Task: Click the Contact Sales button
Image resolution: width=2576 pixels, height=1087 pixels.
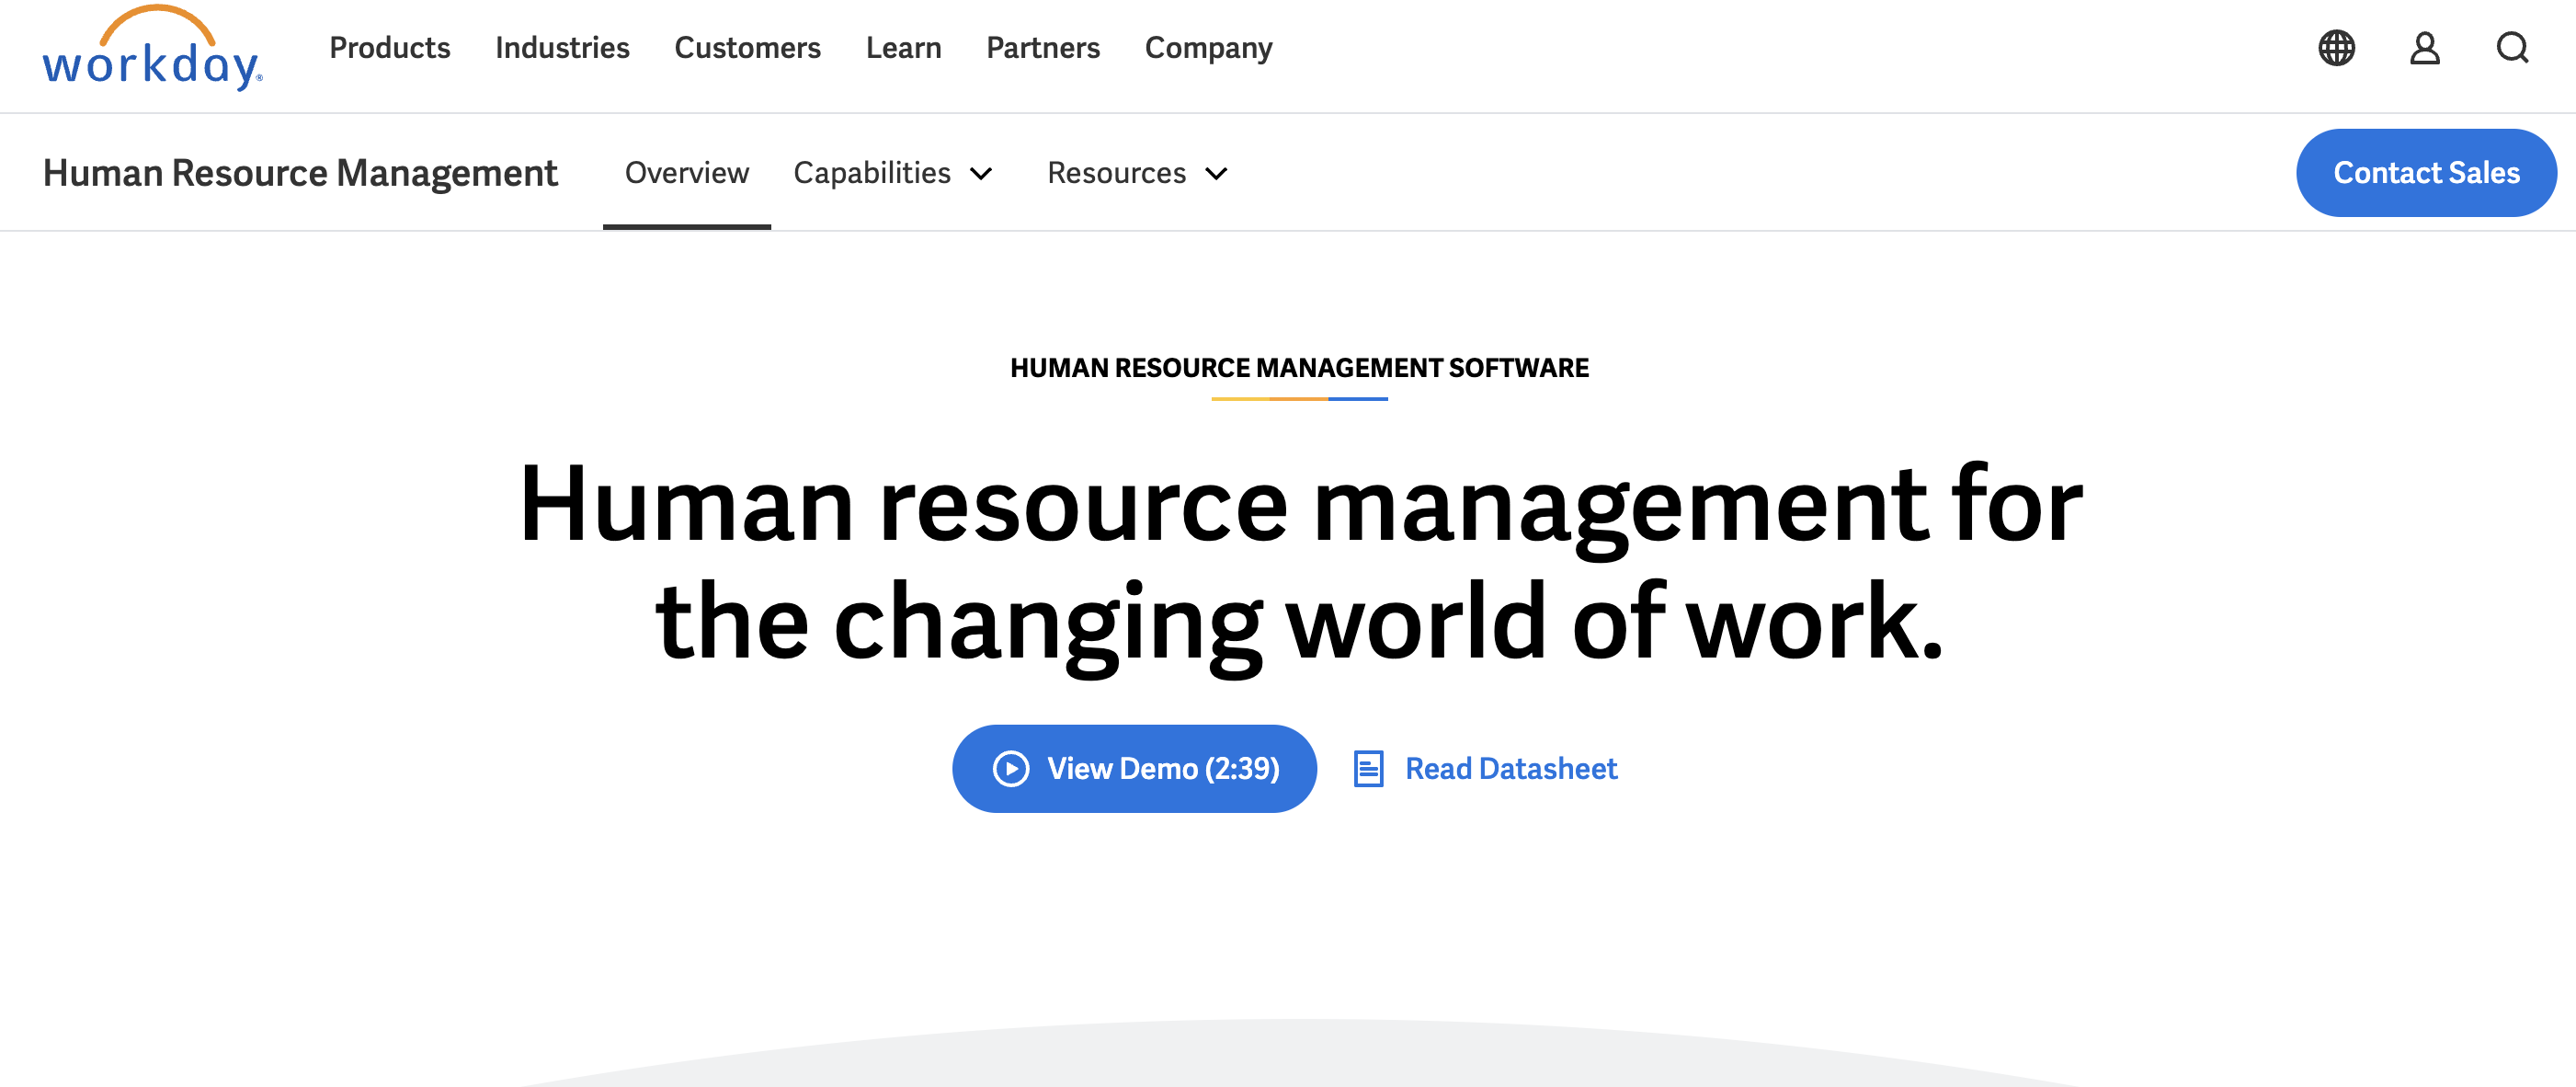Action: pyautogui.click(x=2427, y=172)
